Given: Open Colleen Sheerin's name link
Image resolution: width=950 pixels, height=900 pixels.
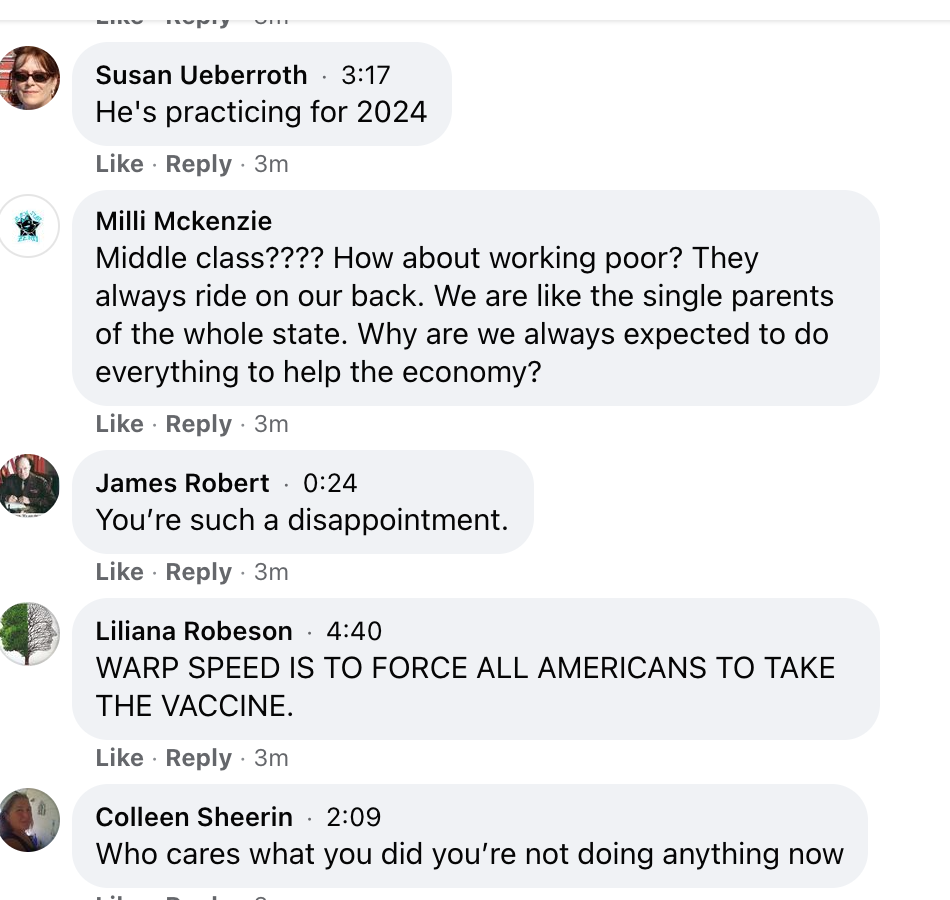Looking at the screenshot, I should [x=194, y=817].
